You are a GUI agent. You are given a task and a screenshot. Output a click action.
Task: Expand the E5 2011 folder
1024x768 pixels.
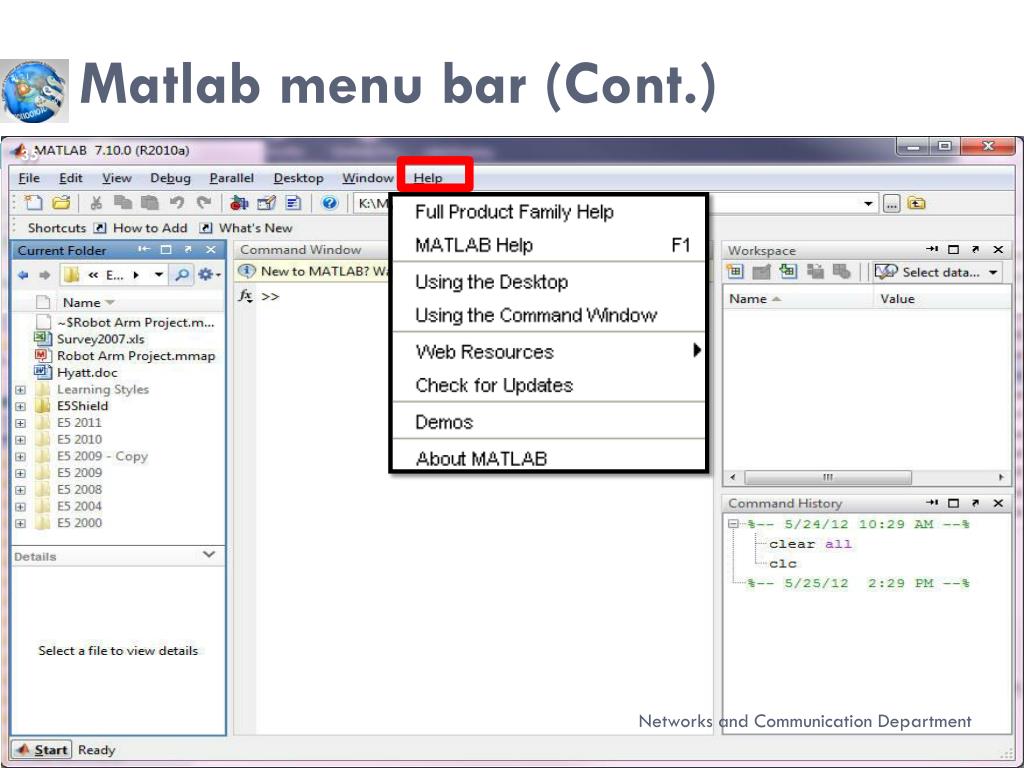pos(20,423)
